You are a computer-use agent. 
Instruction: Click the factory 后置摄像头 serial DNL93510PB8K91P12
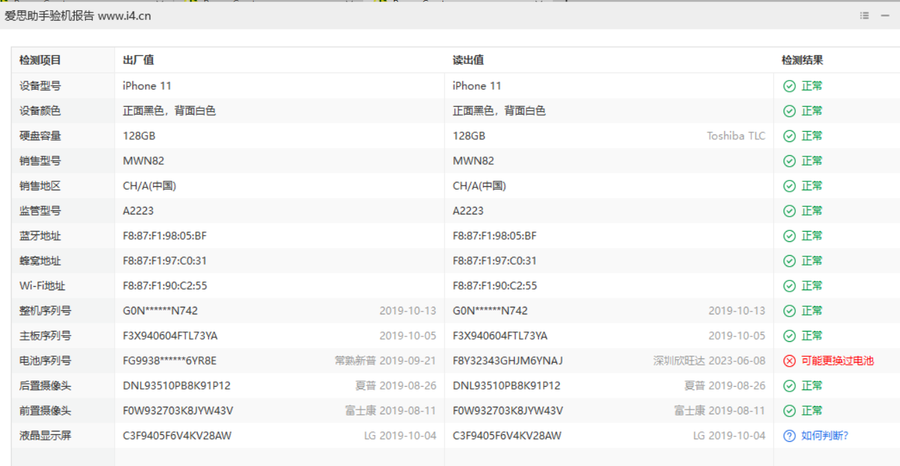176,386
